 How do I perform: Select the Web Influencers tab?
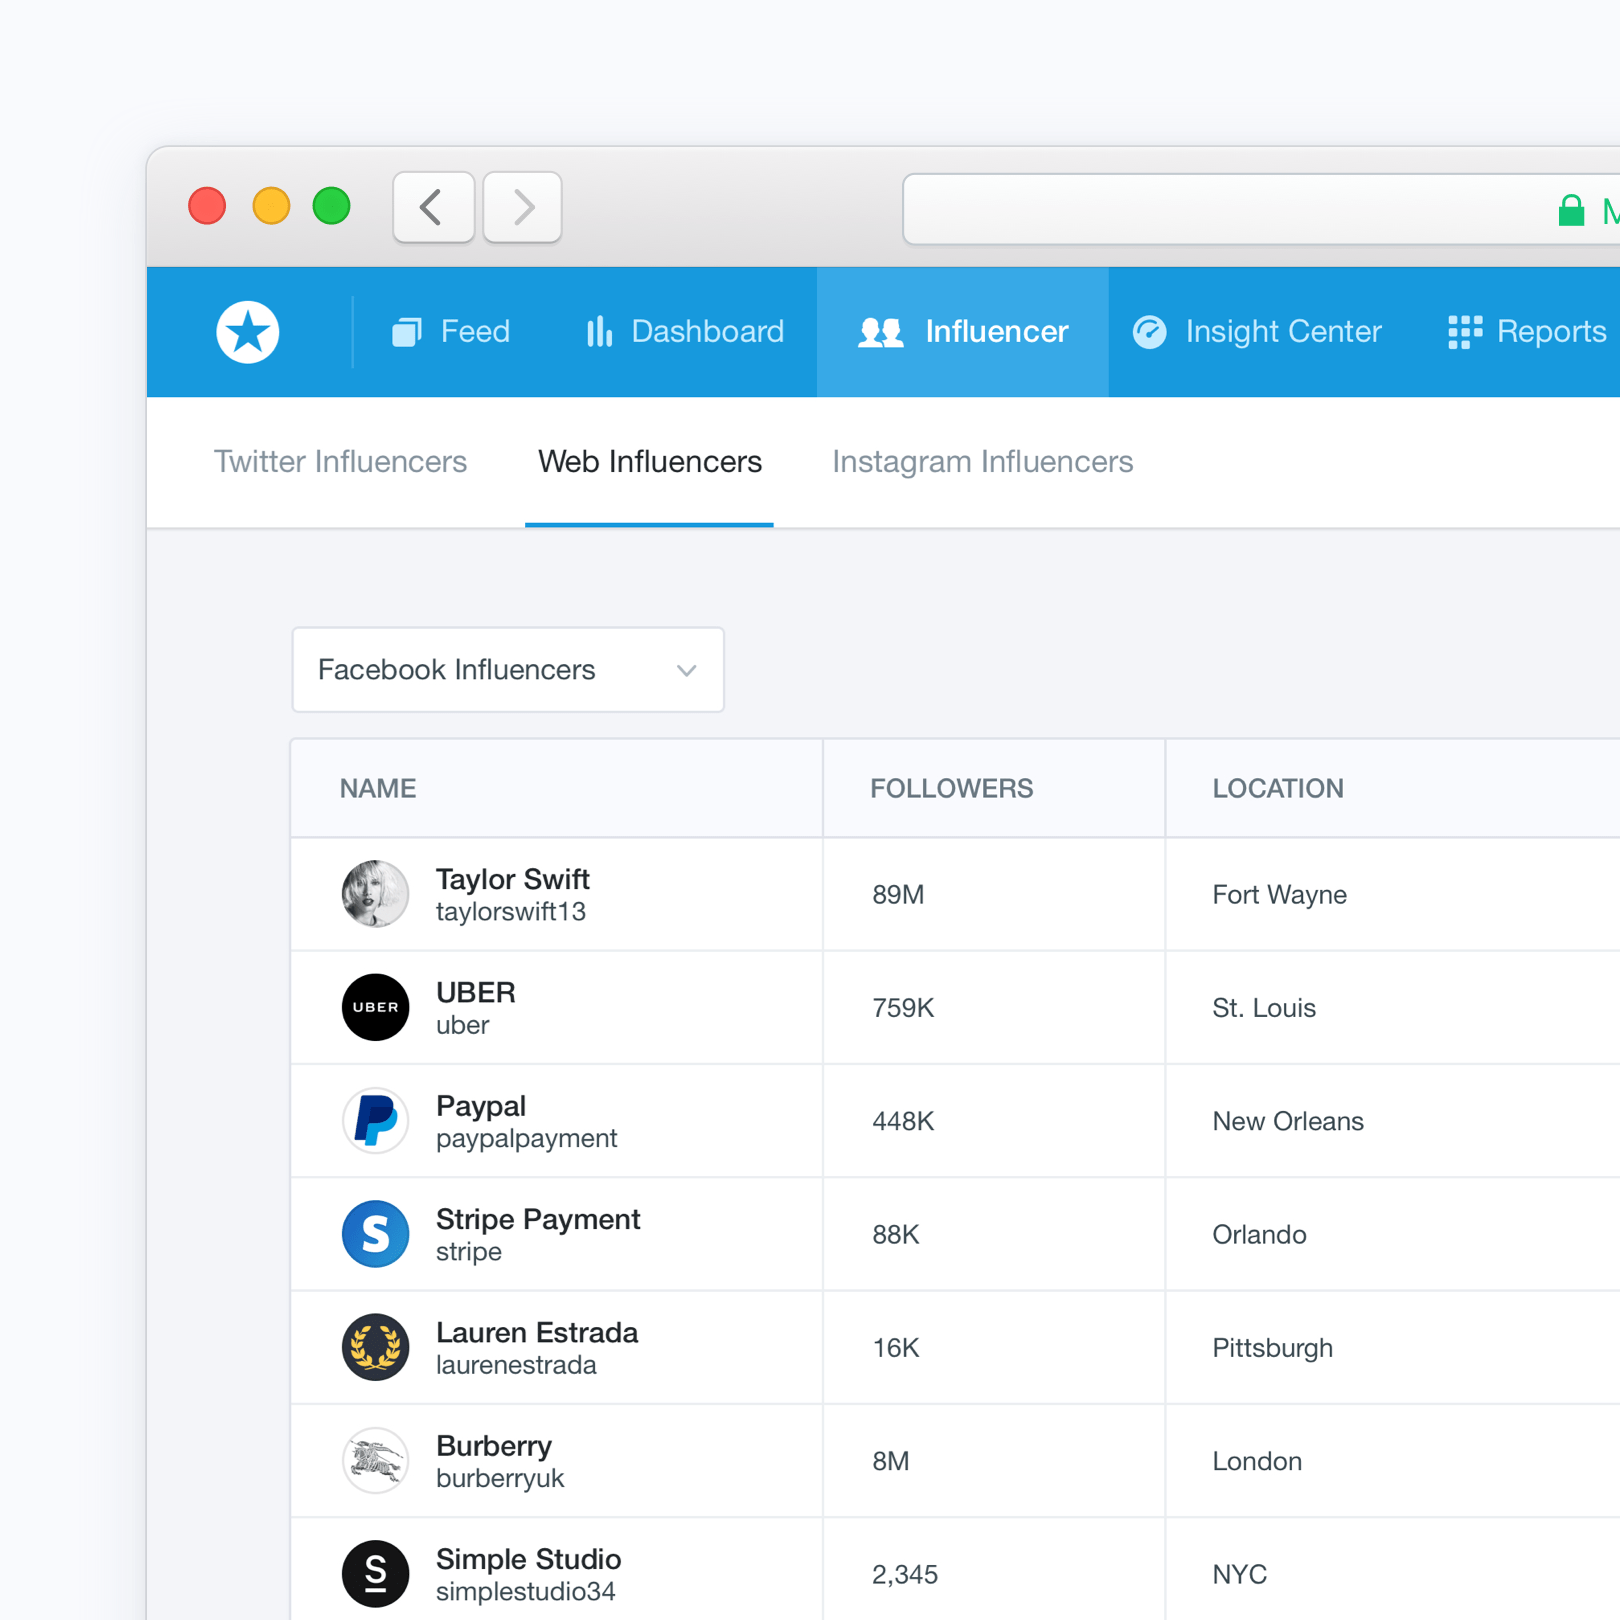(650, 462)
